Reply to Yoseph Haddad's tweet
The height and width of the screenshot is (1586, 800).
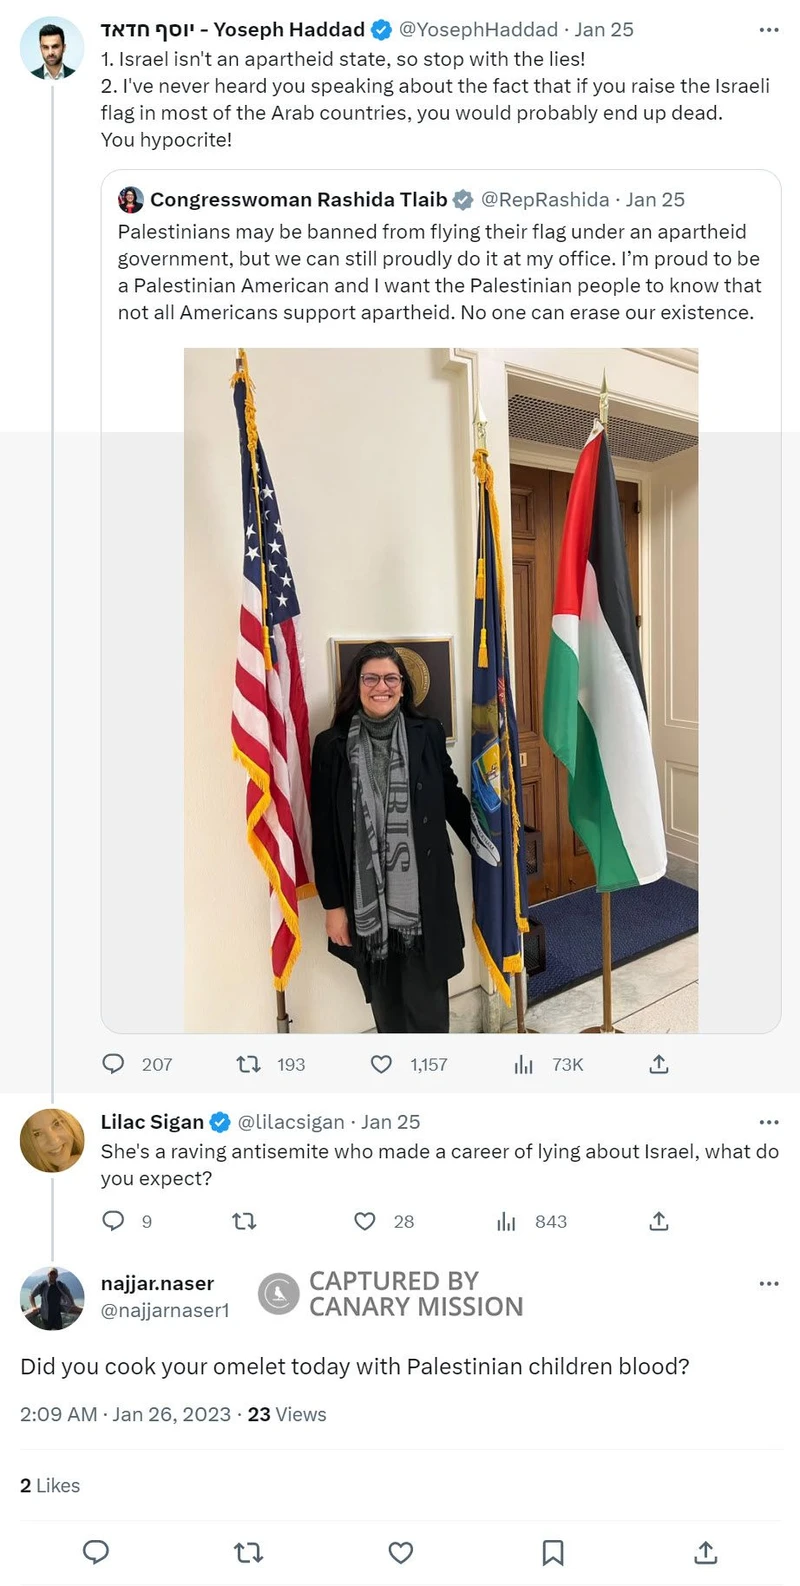pyautogui.click(x=114, y=1064)
